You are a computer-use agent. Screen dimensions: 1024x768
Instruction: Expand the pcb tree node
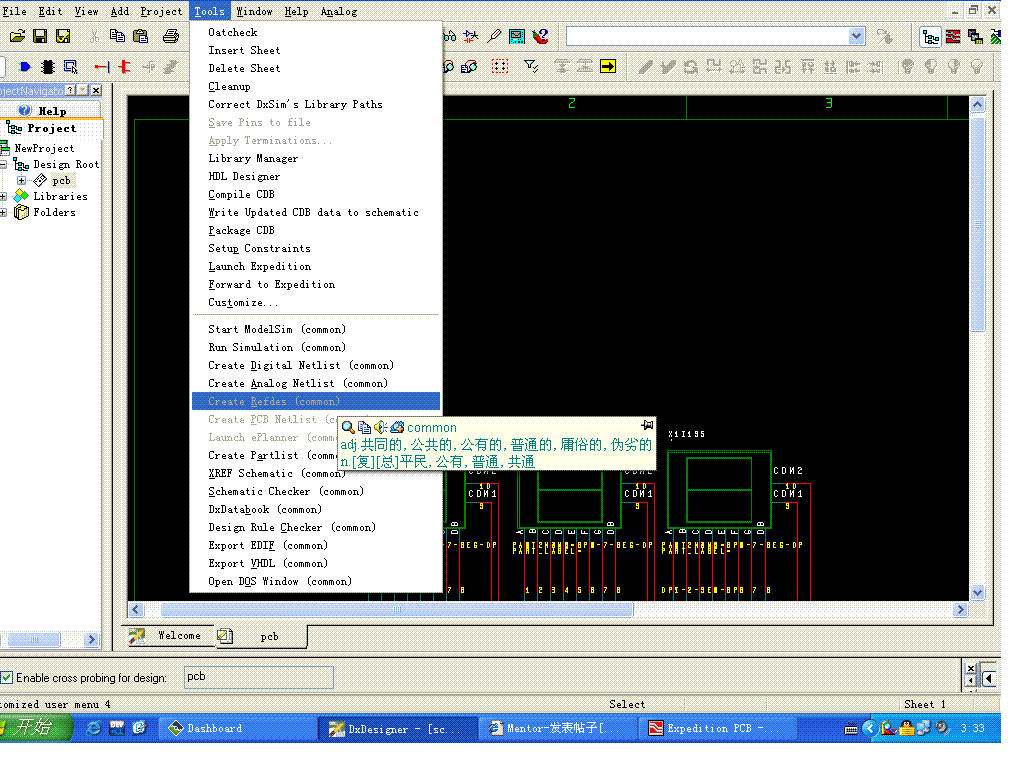coord(22,181)
